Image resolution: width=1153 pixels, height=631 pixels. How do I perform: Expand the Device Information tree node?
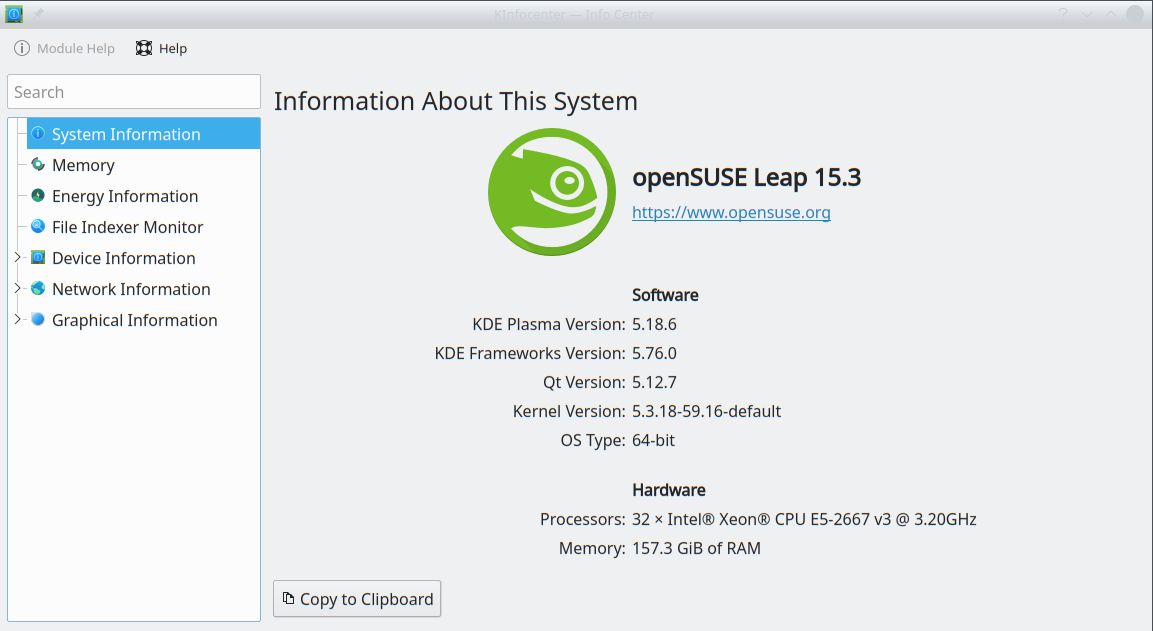17,258
